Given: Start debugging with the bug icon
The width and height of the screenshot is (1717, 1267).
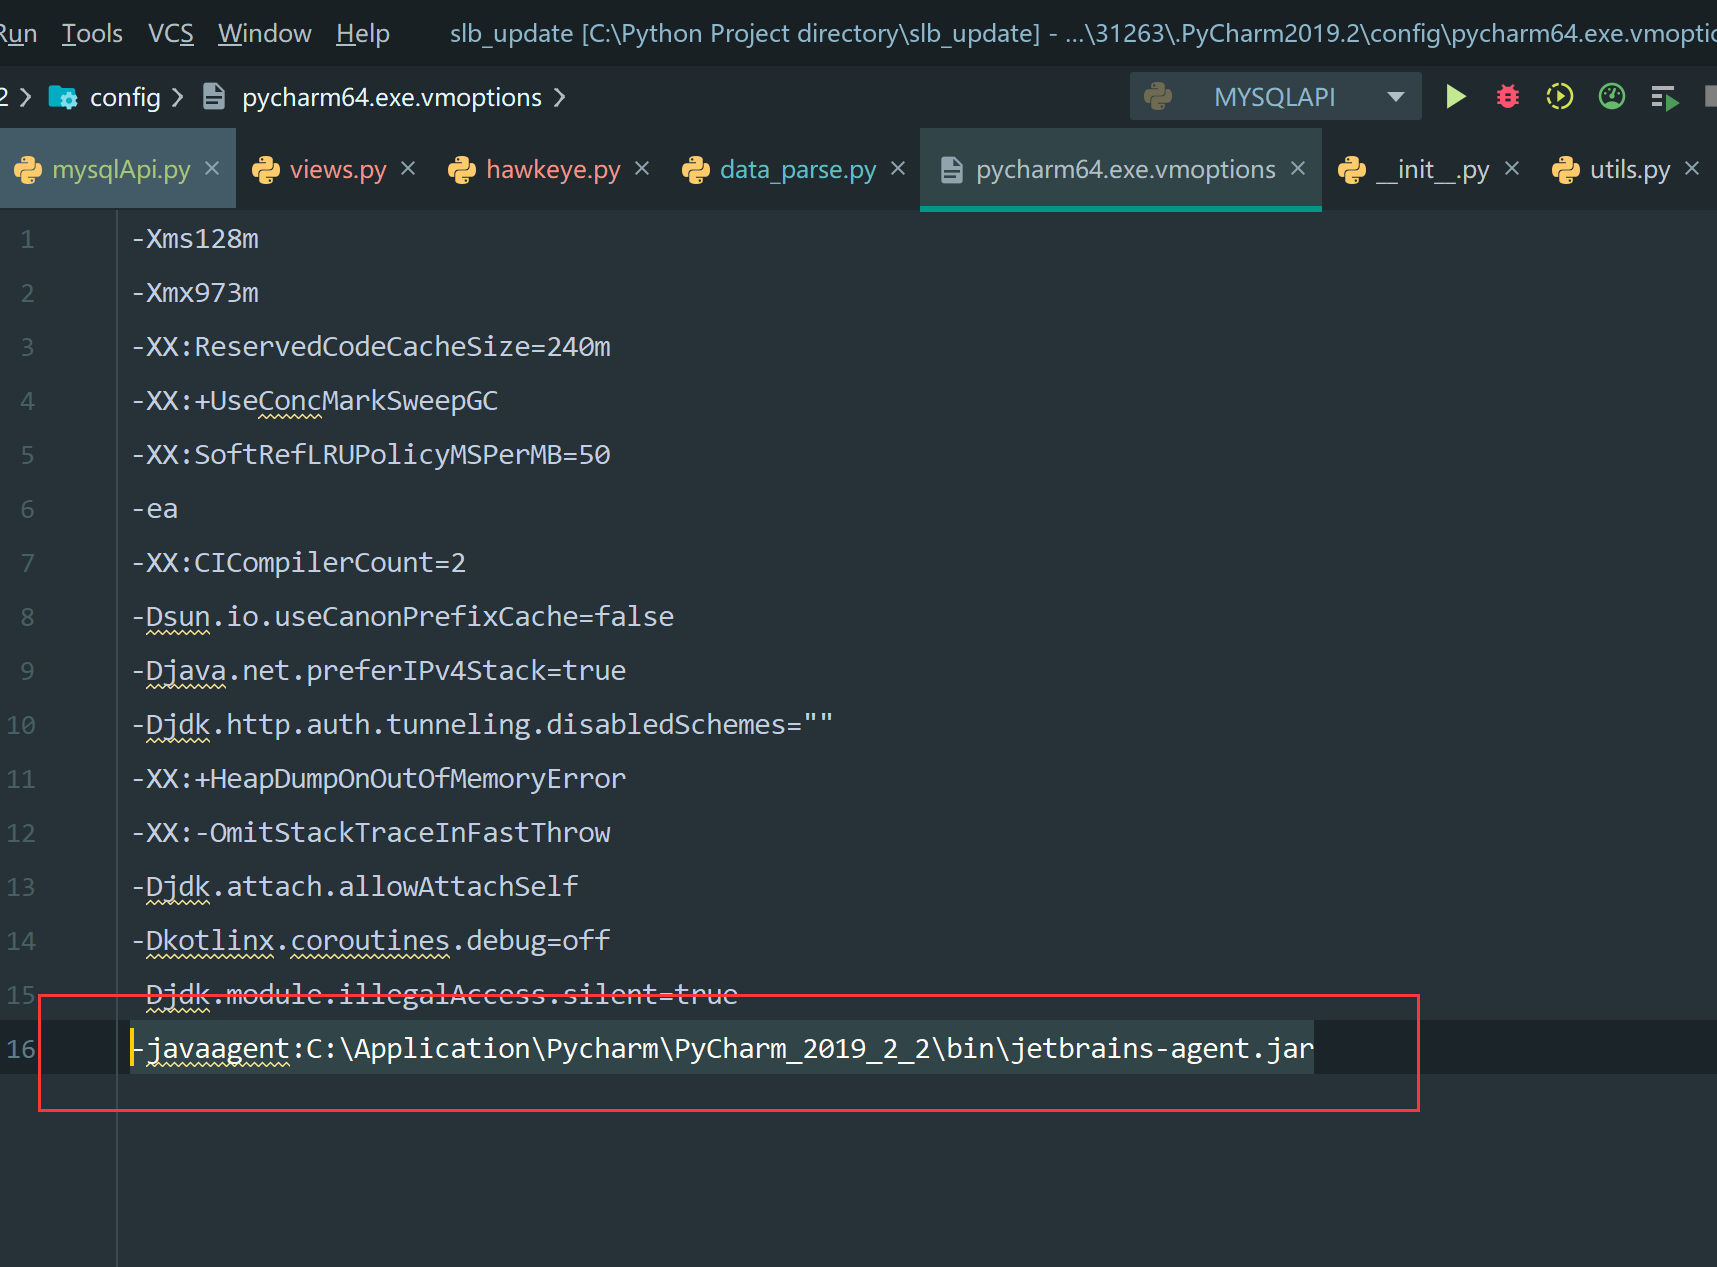Looking at the screenshot, I should click(1507, 97).
